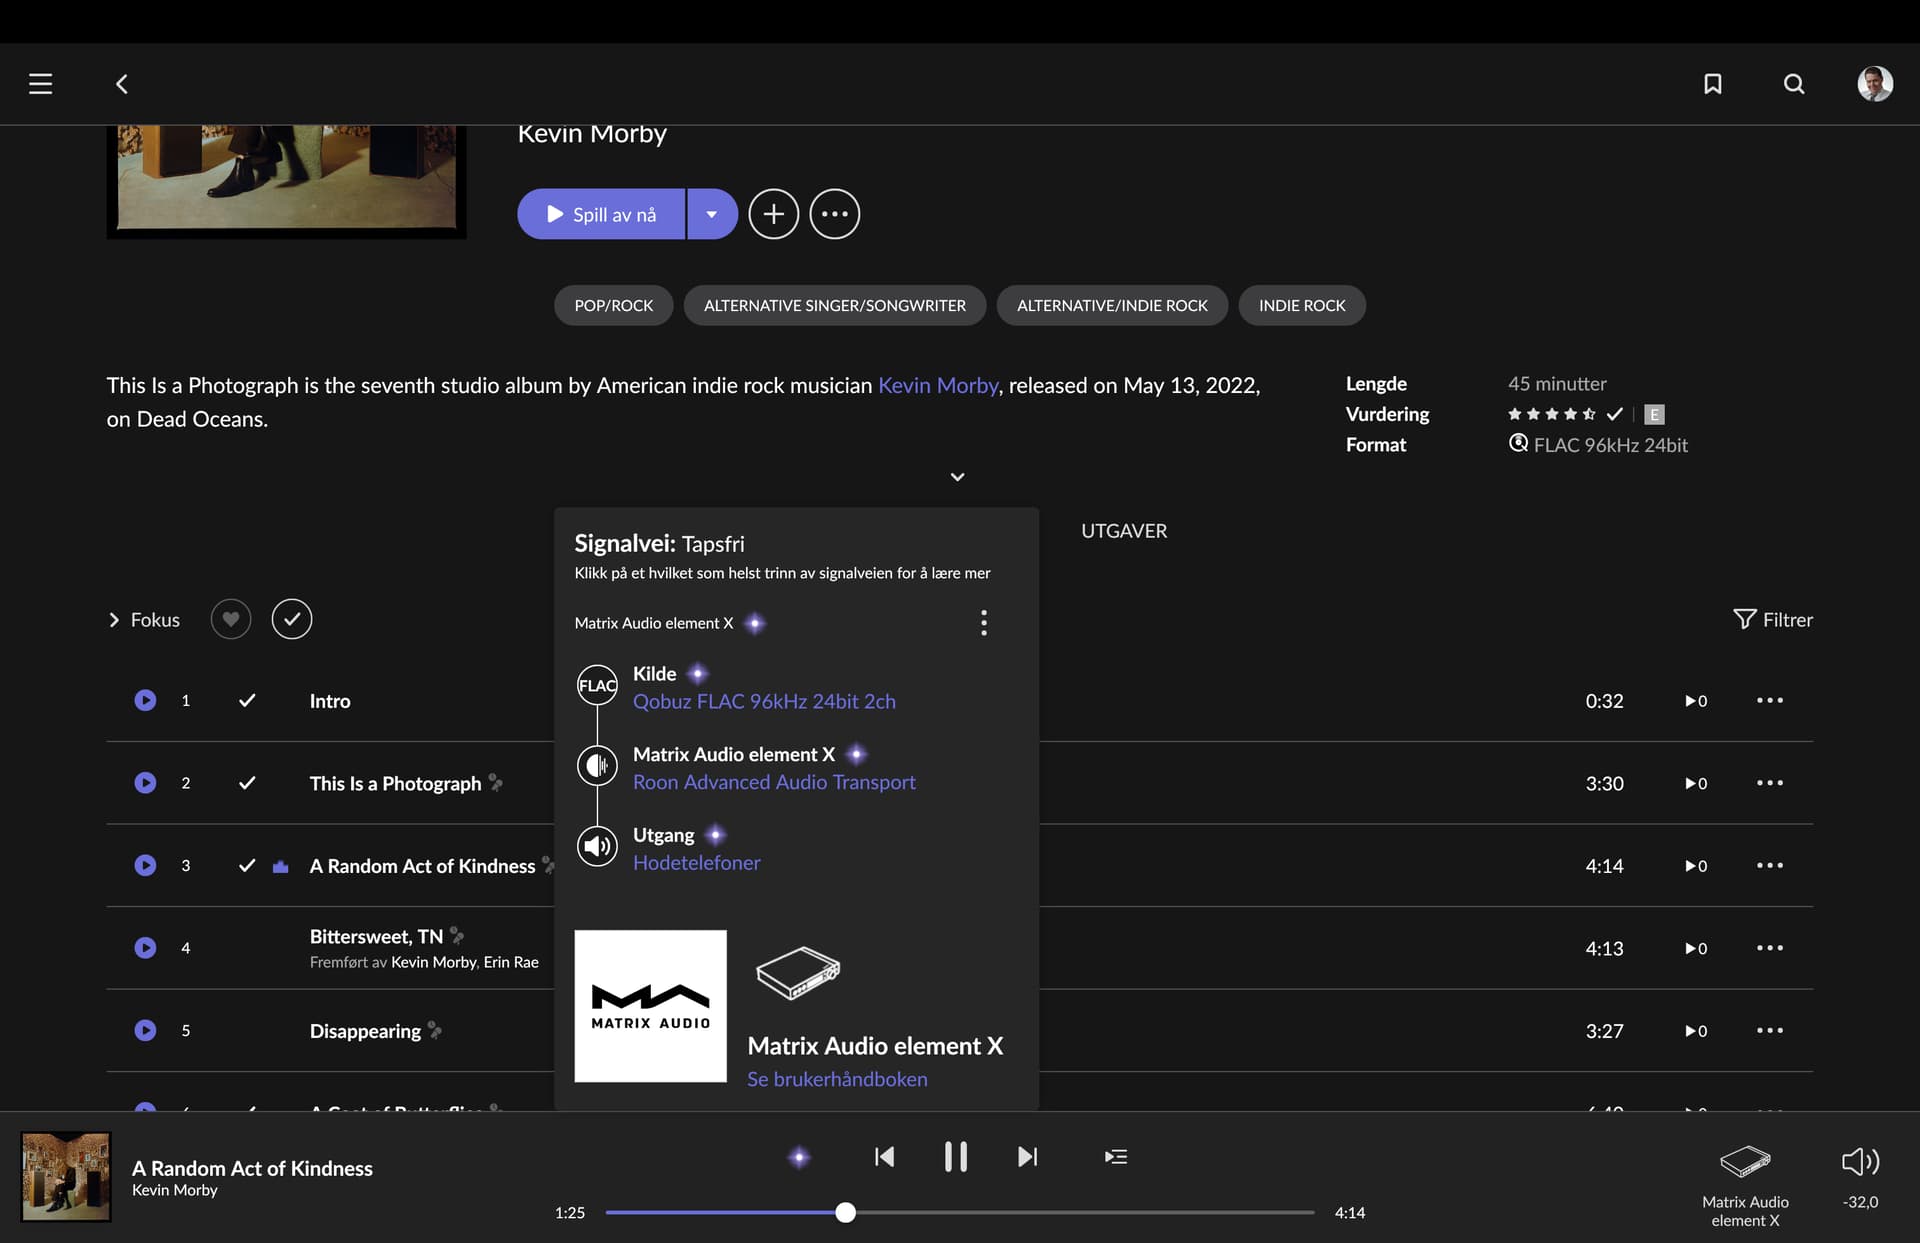Open more options for the 4:14 track

(x=1770, y=866)
